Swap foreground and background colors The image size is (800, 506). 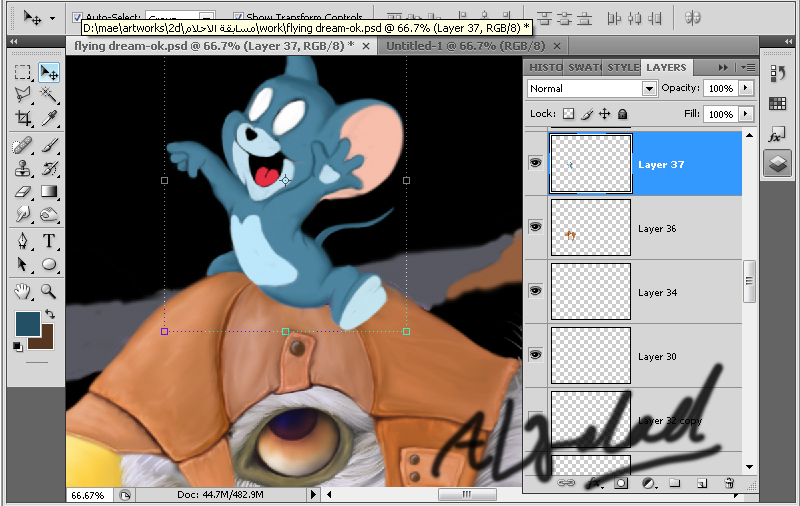(x=49, y=314)
